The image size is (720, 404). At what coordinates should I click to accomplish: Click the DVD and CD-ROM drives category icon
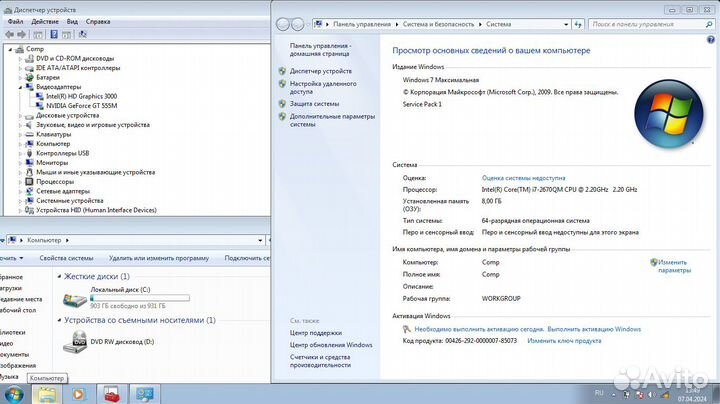click(29, 58)
